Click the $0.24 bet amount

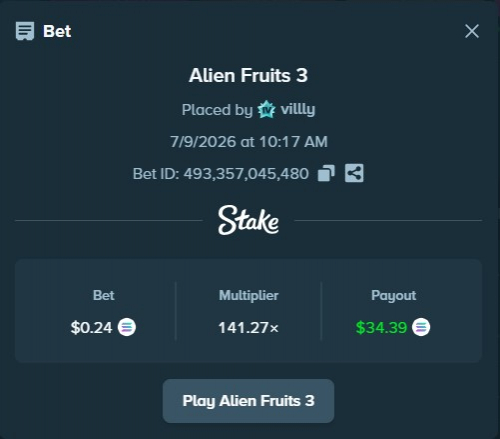pos(91,327)
